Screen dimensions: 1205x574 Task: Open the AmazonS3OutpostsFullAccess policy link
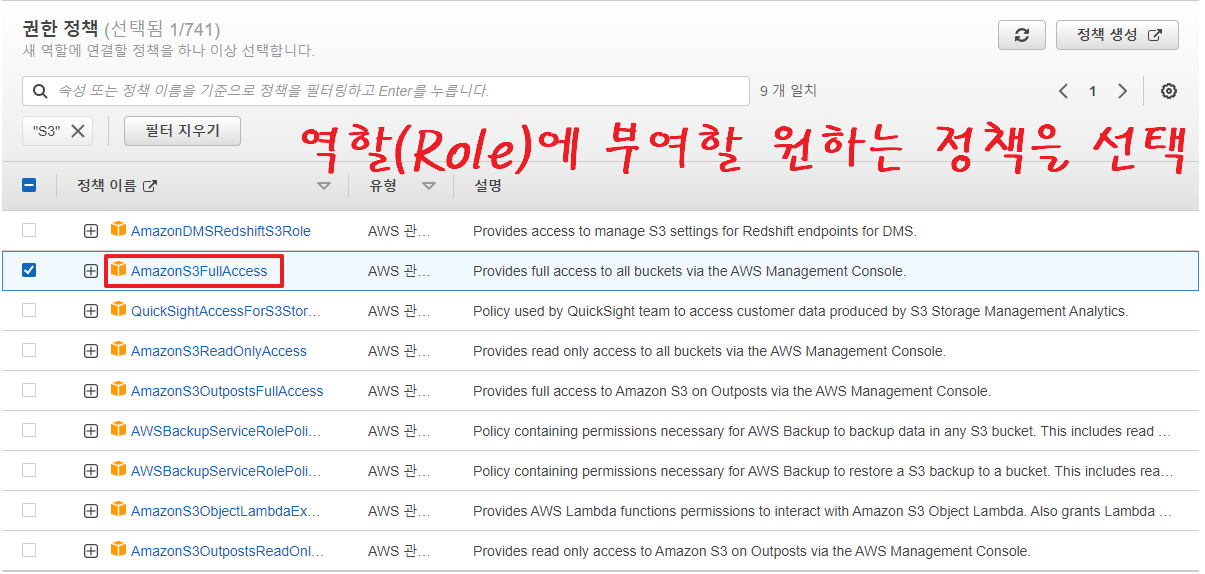227,391
